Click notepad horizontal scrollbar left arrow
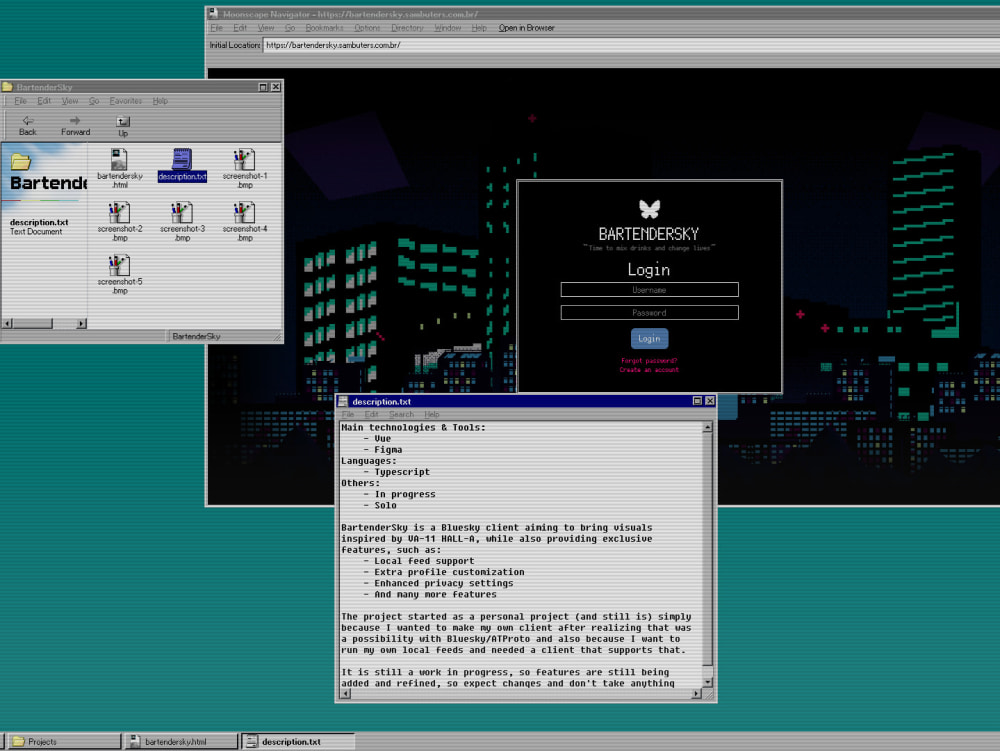 tap(346, 694)
